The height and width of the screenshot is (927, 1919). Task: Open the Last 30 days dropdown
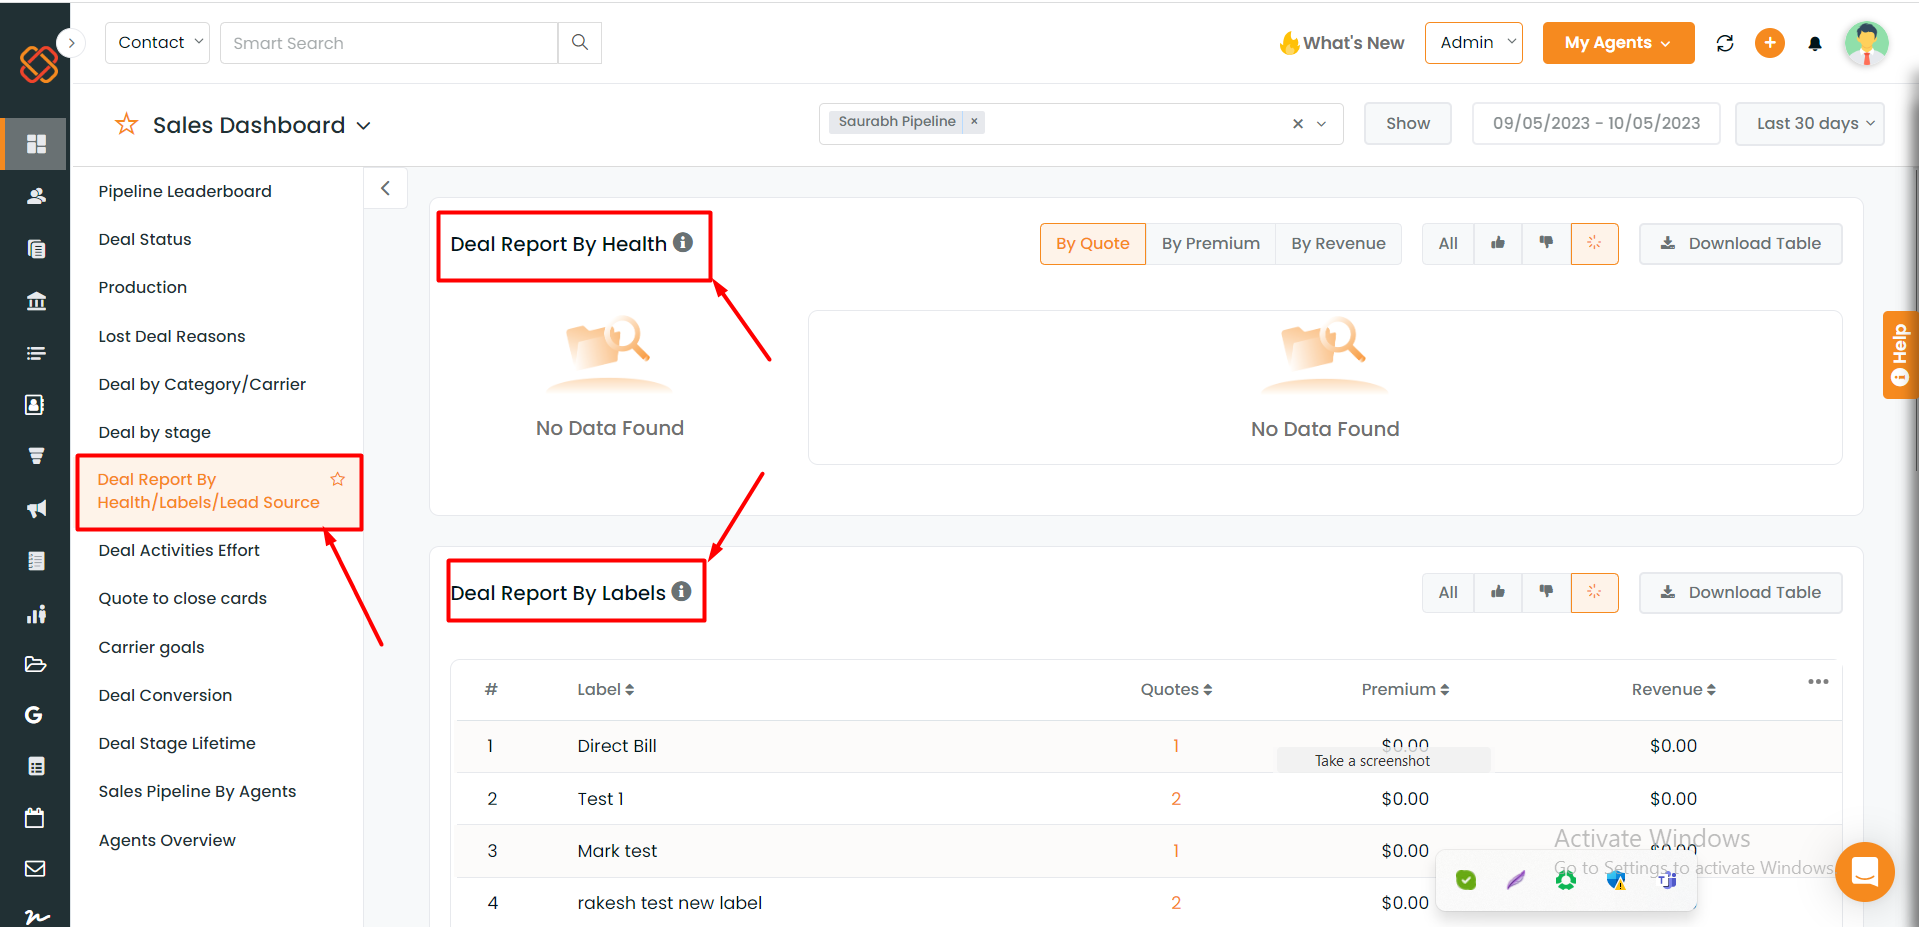1809,124
